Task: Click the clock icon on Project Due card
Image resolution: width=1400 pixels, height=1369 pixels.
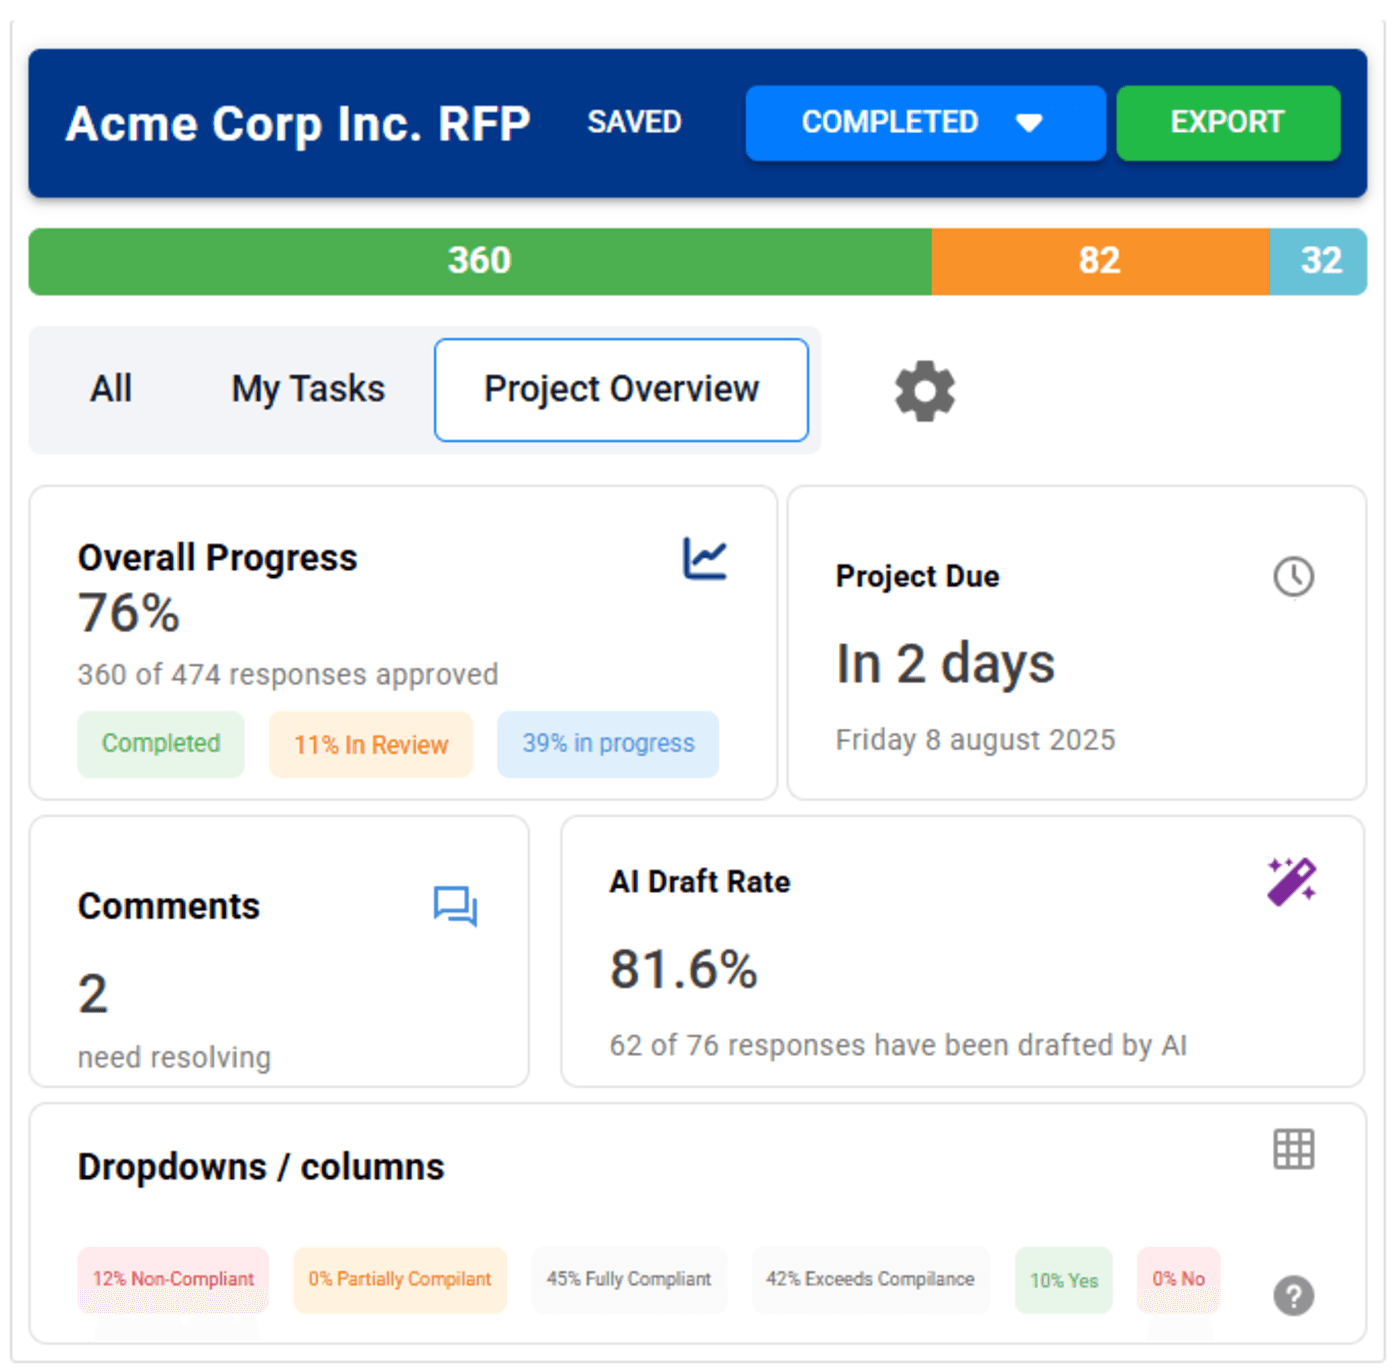Action: pos(1293,576)
